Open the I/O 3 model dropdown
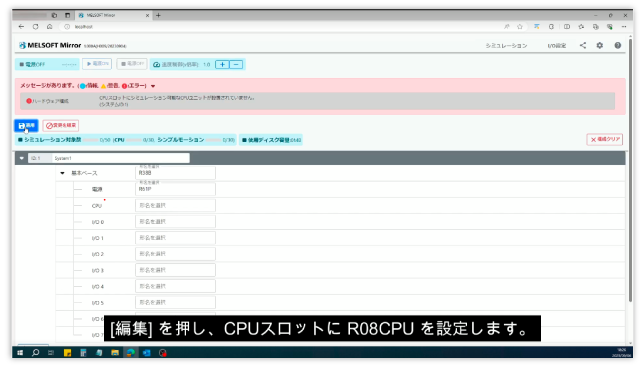This screenshot has width=643, height=368. point(175,270)
